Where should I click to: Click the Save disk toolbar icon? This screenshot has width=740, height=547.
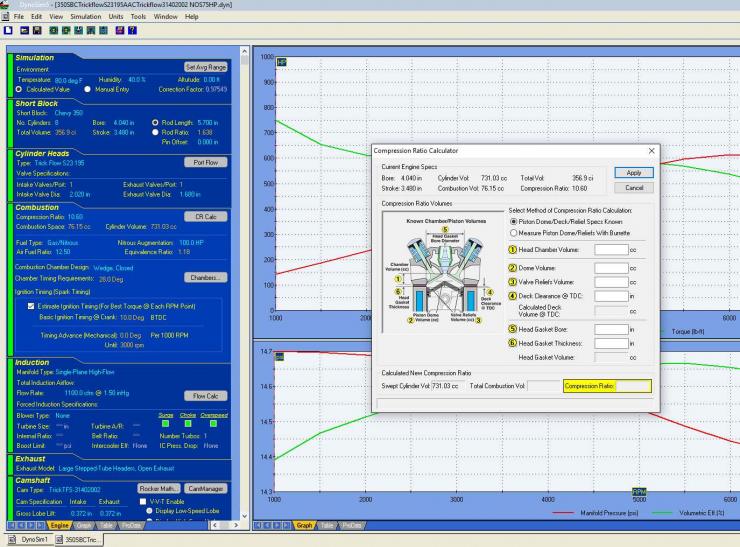point(37,30)
